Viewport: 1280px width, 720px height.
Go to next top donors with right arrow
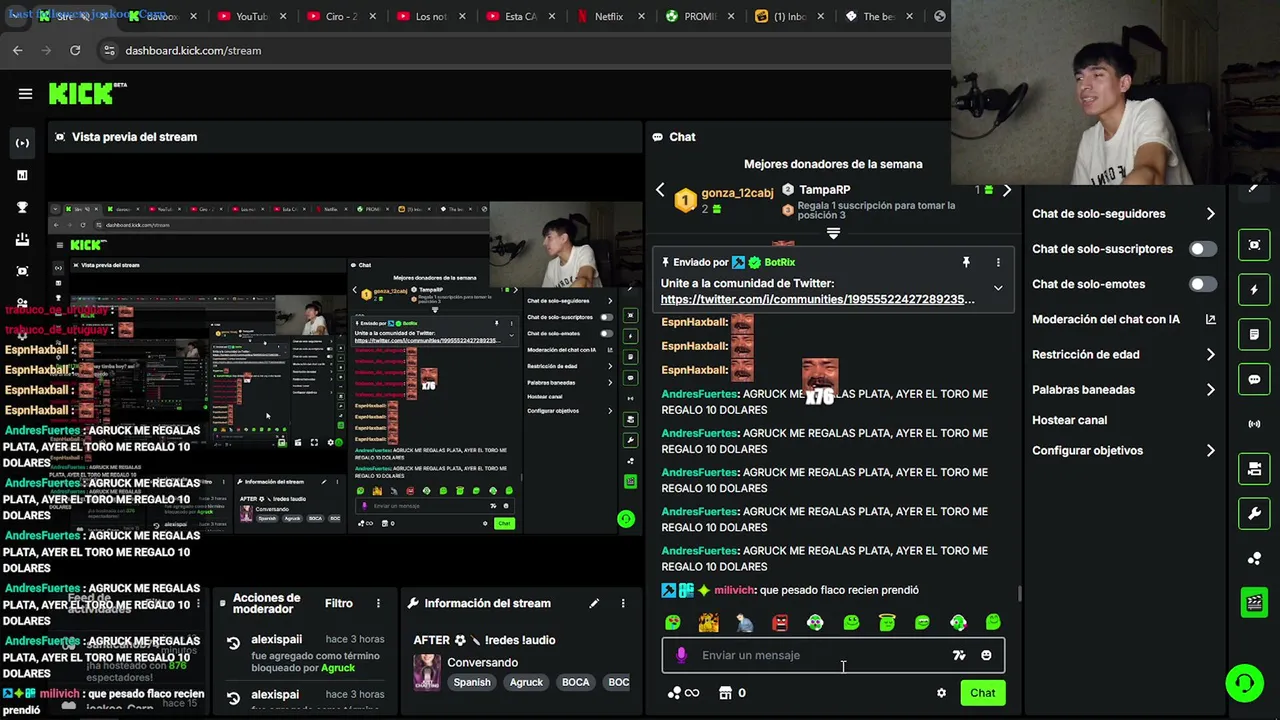1007,190
